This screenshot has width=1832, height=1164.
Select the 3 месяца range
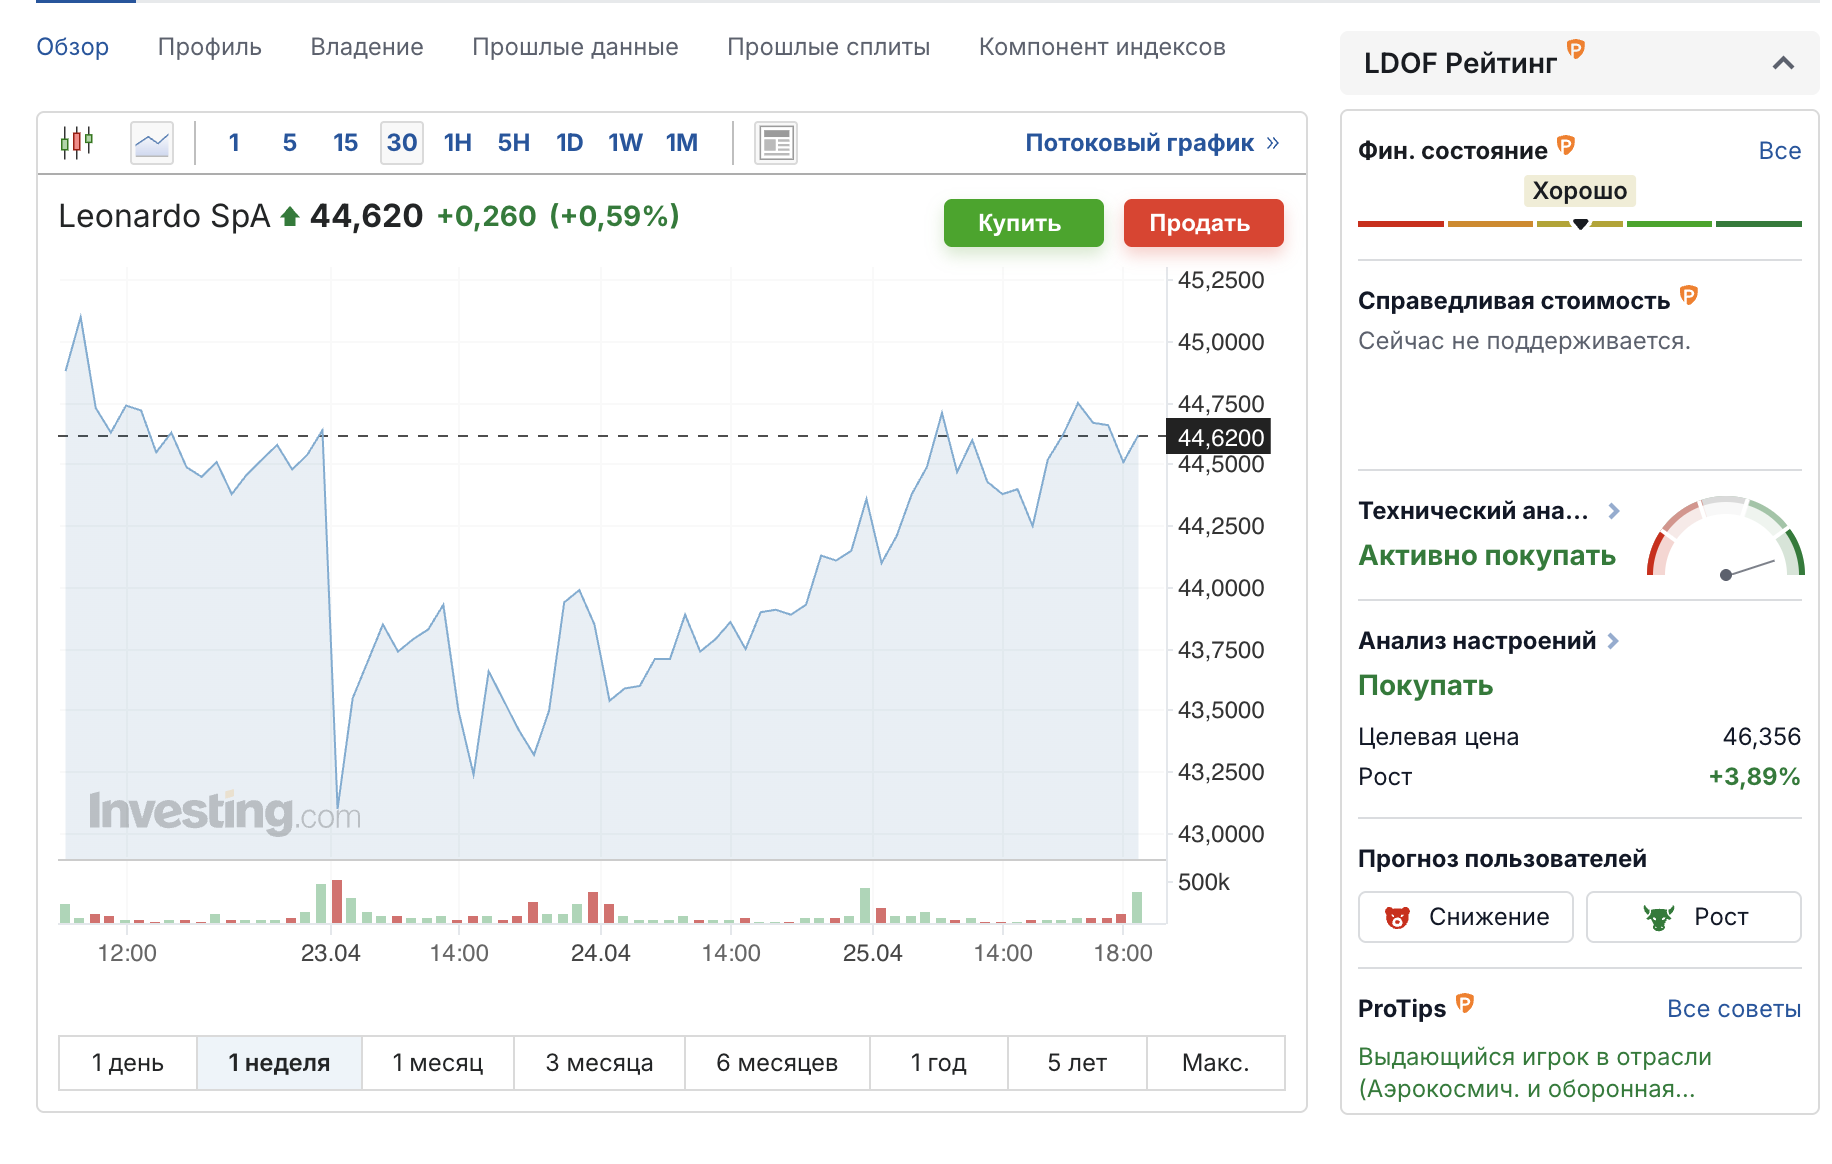pyautogui.click(x=600, y=1063)
